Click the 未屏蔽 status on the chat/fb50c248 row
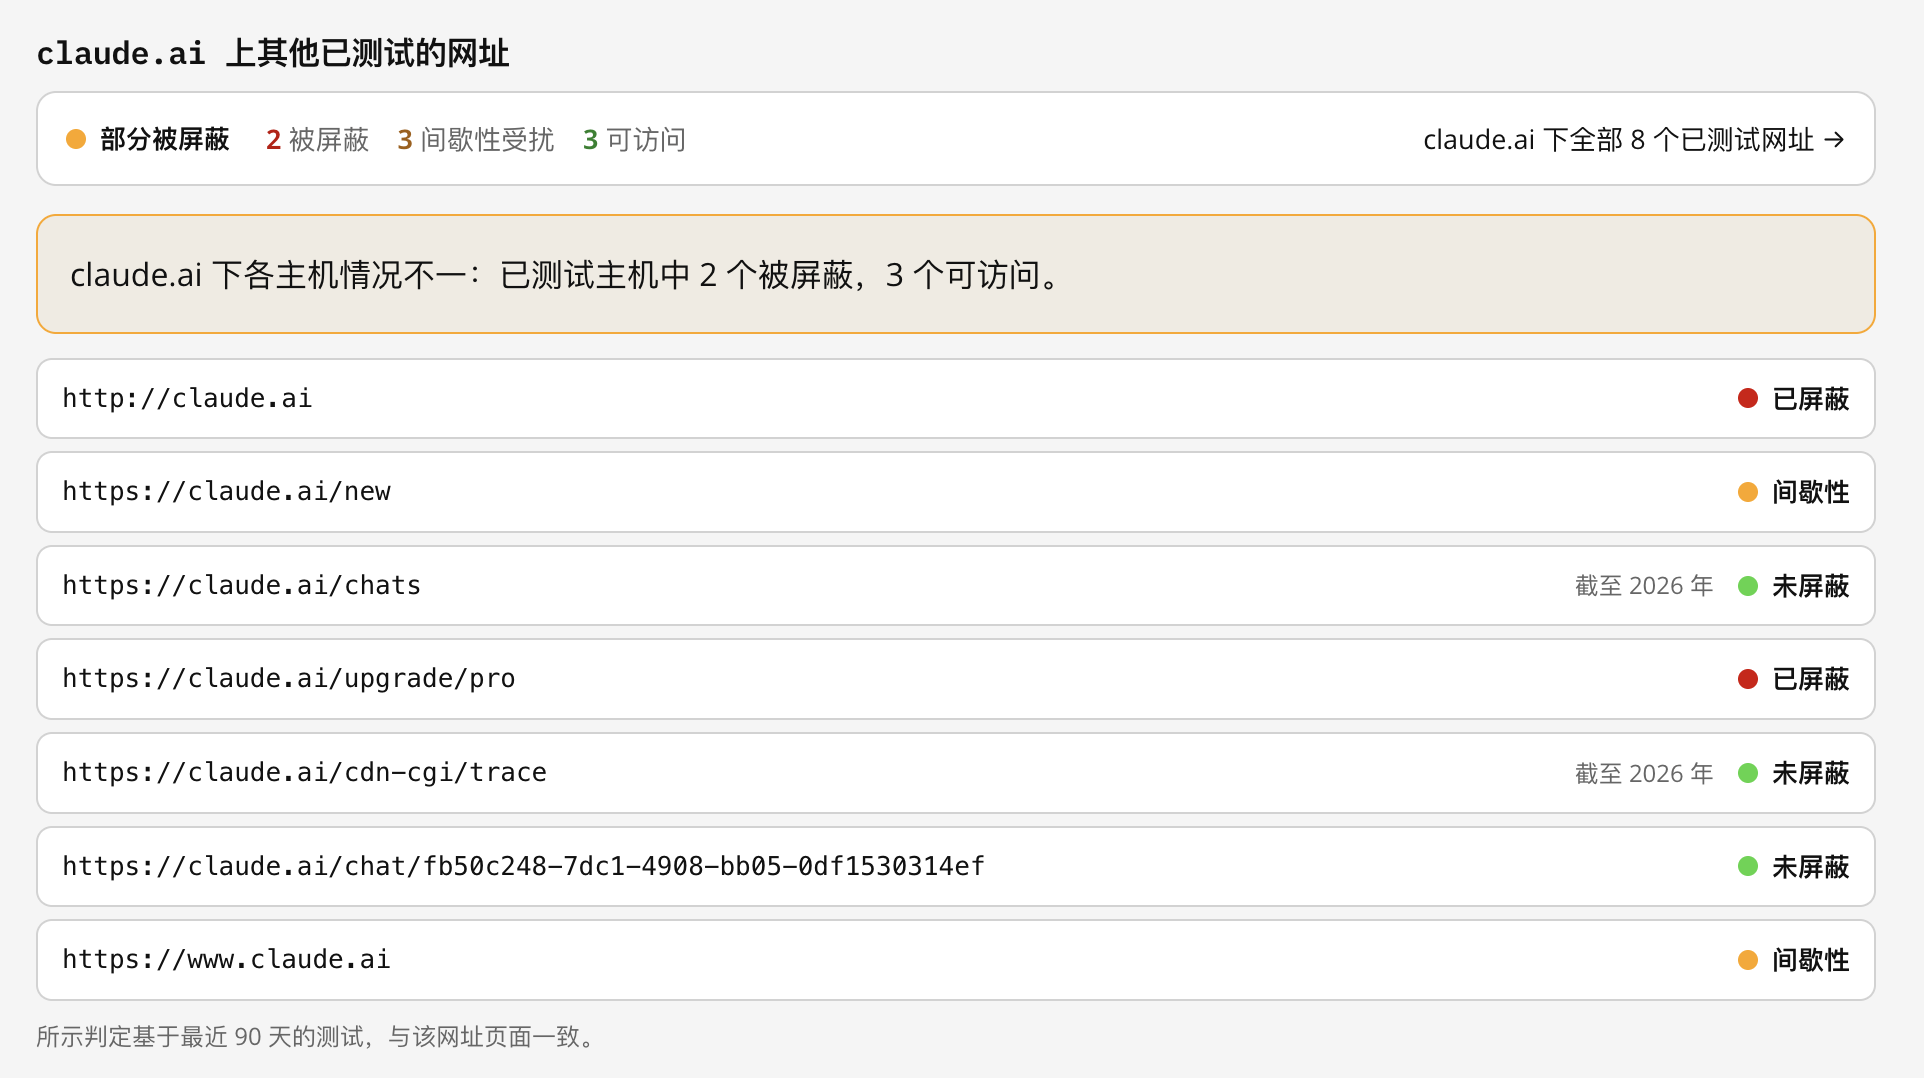 coord(1811,867)
